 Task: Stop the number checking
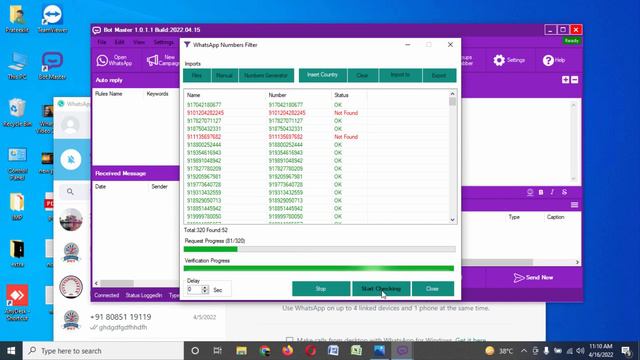click(x=321, y=289)
